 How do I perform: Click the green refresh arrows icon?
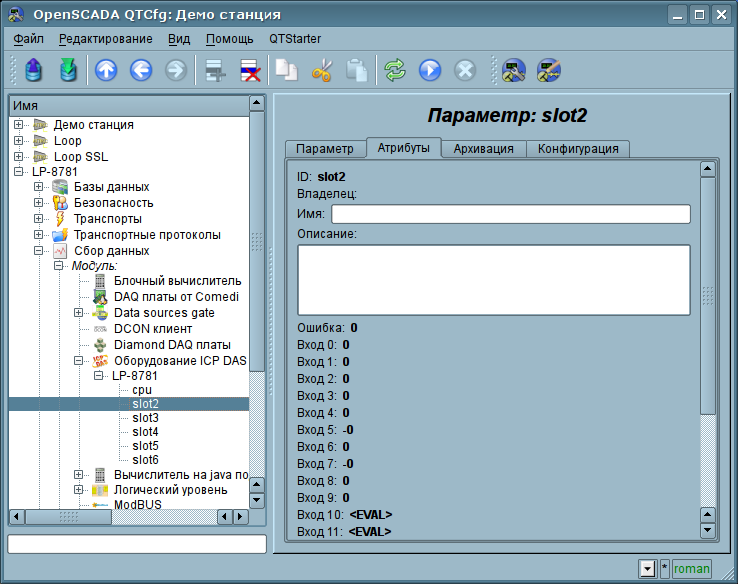[x=396, y=71]
